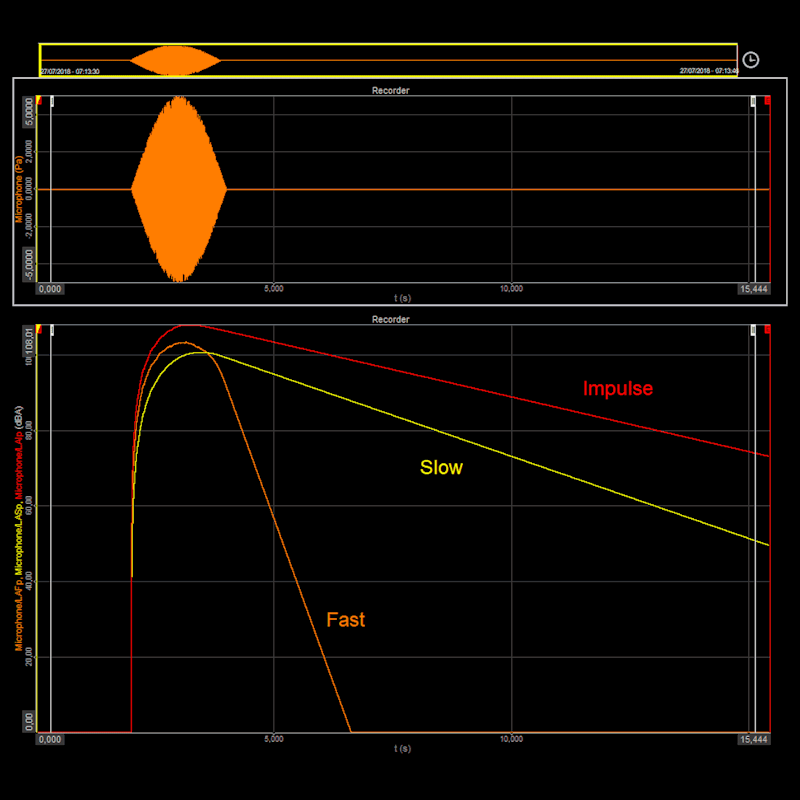
Task: Click the 0,000 start time under the upper recorder
Action: point(50,289)
